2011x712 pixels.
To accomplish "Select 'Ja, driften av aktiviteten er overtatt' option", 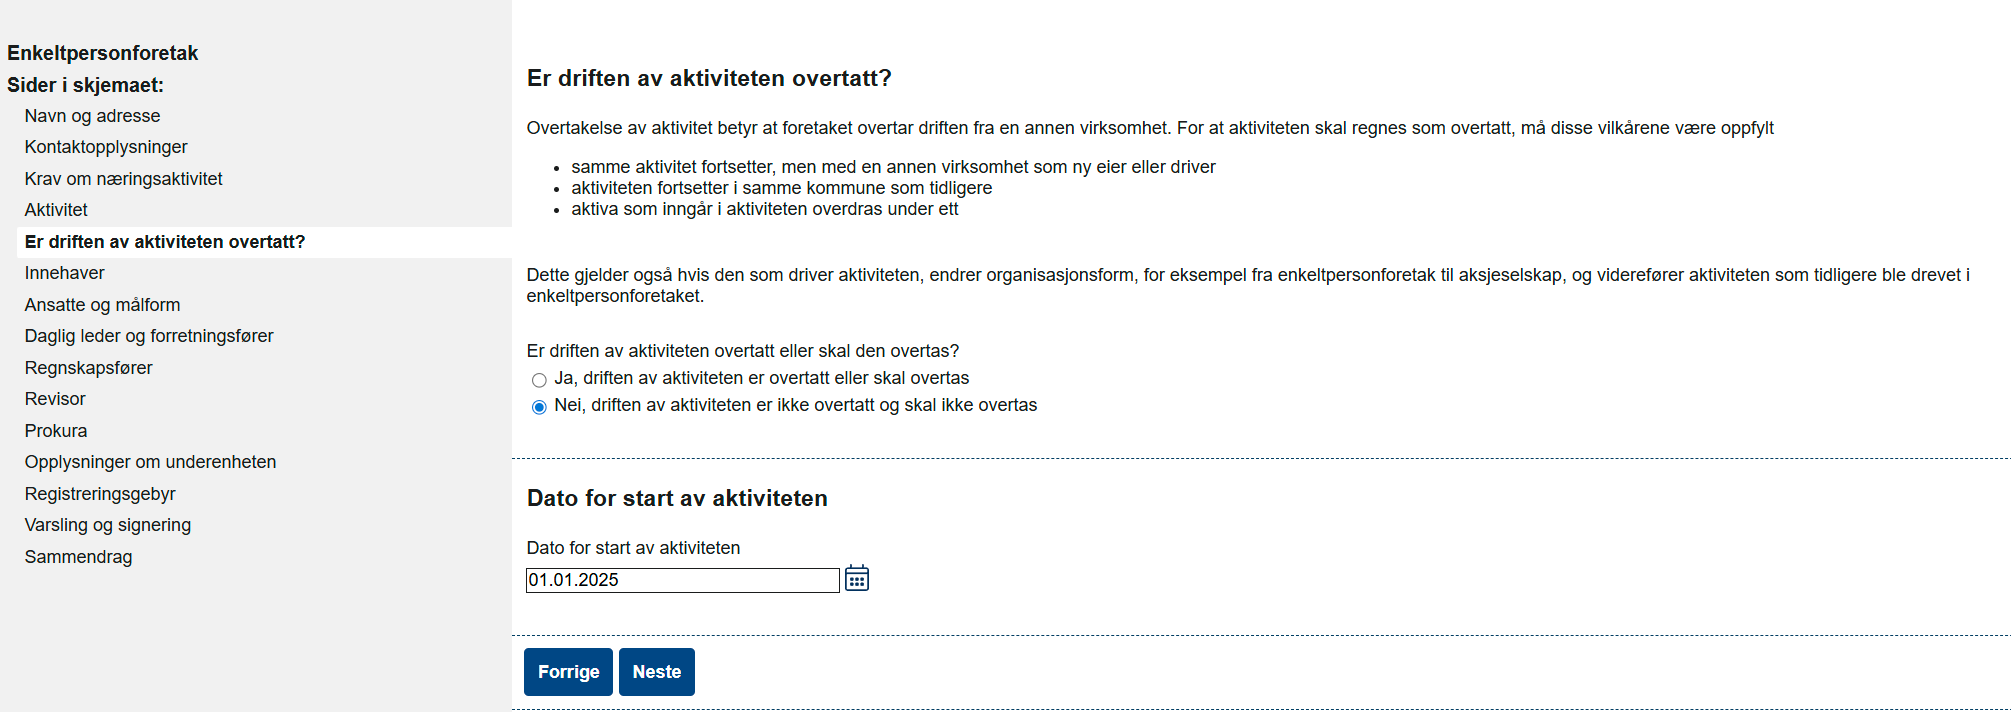I will click(x=539, y=380).
